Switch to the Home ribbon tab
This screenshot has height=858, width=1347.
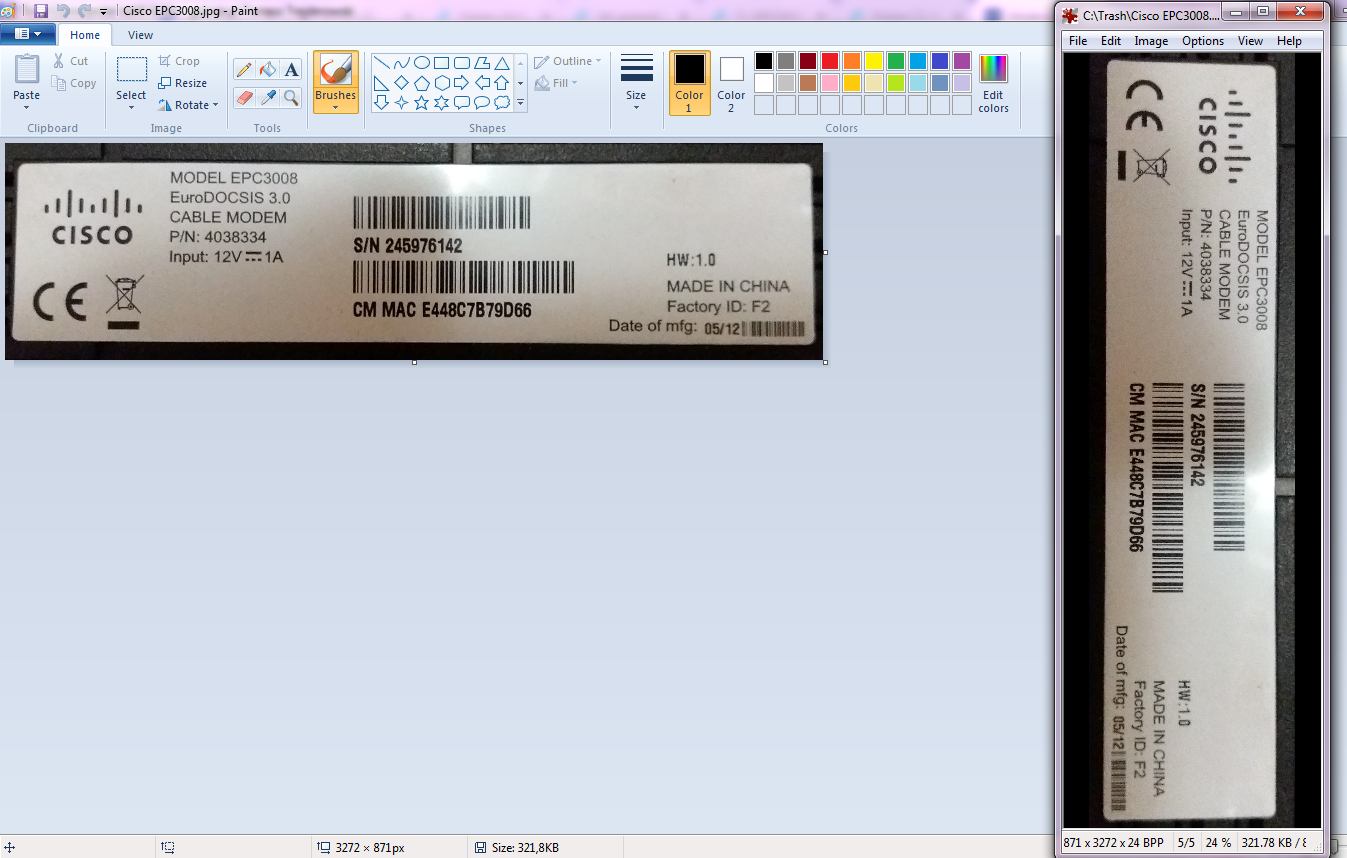(84, 35)
